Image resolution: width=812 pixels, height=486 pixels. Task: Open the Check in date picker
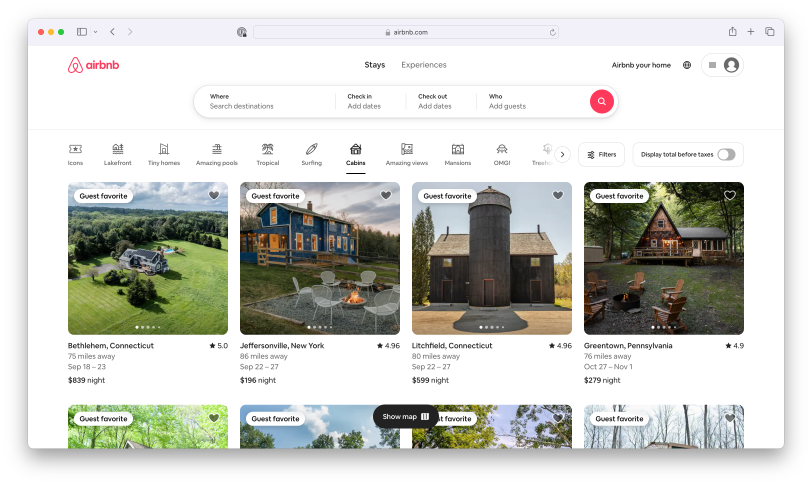pos(370,101)
